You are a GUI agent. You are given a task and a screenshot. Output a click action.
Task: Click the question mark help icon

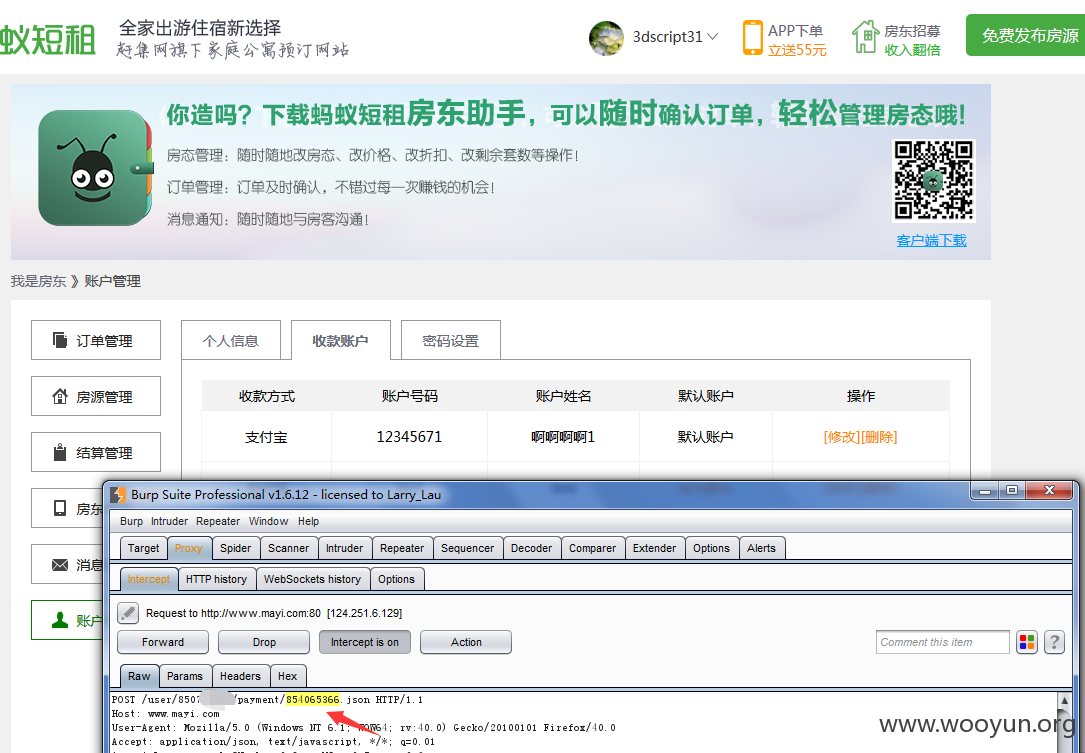coord(1054,642)
